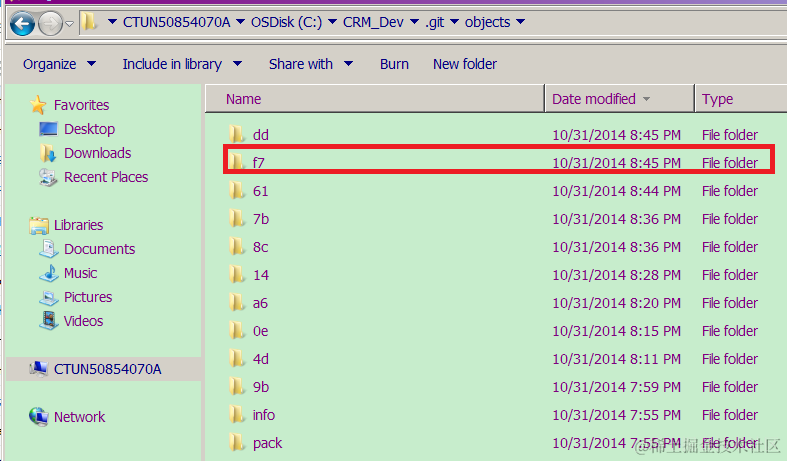The image size is (787, 461).
Task: Sort by Date modified column header
Action: (x=619, y=99)
